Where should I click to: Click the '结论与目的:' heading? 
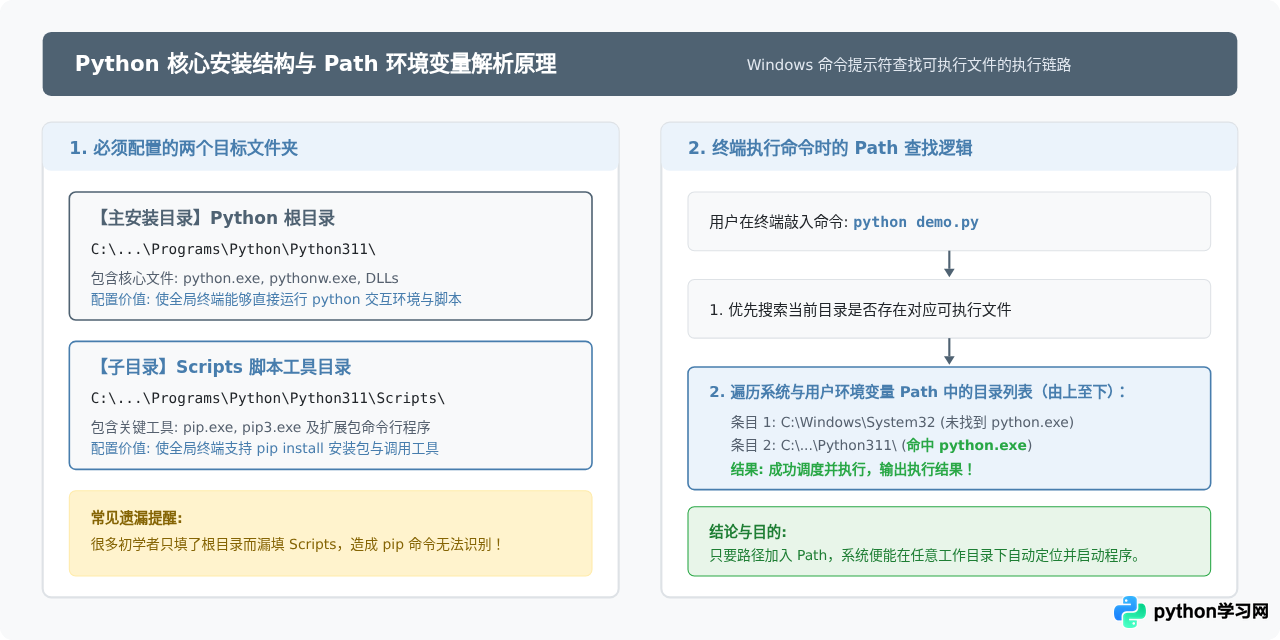[x=748, y=532]
